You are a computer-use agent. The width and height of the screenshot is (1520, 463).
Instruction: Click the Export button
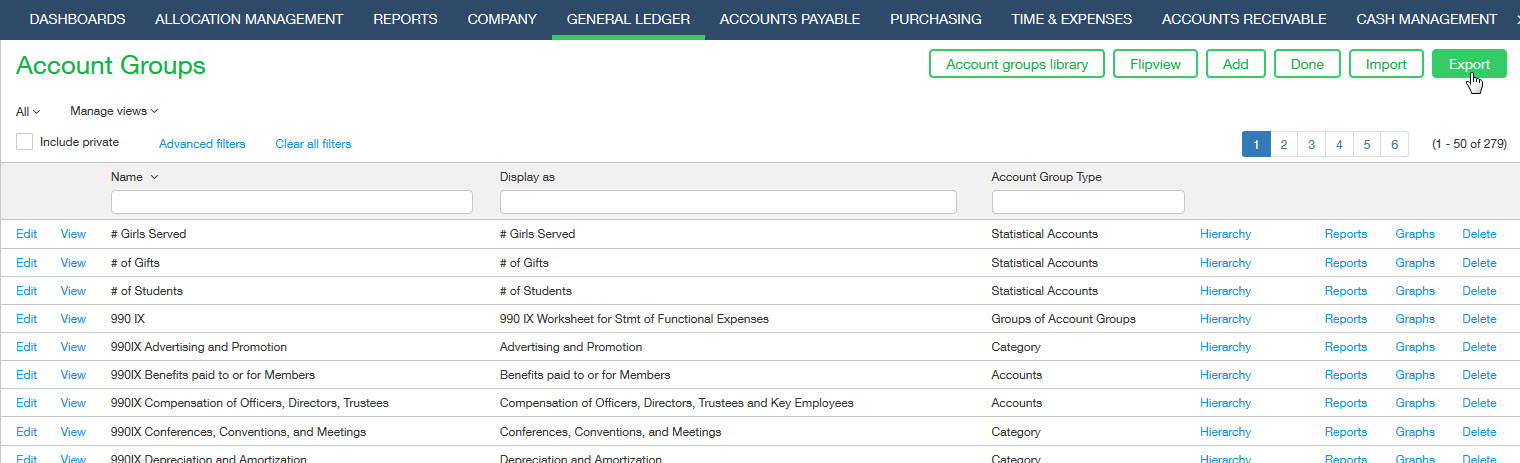click(1469, 64)
